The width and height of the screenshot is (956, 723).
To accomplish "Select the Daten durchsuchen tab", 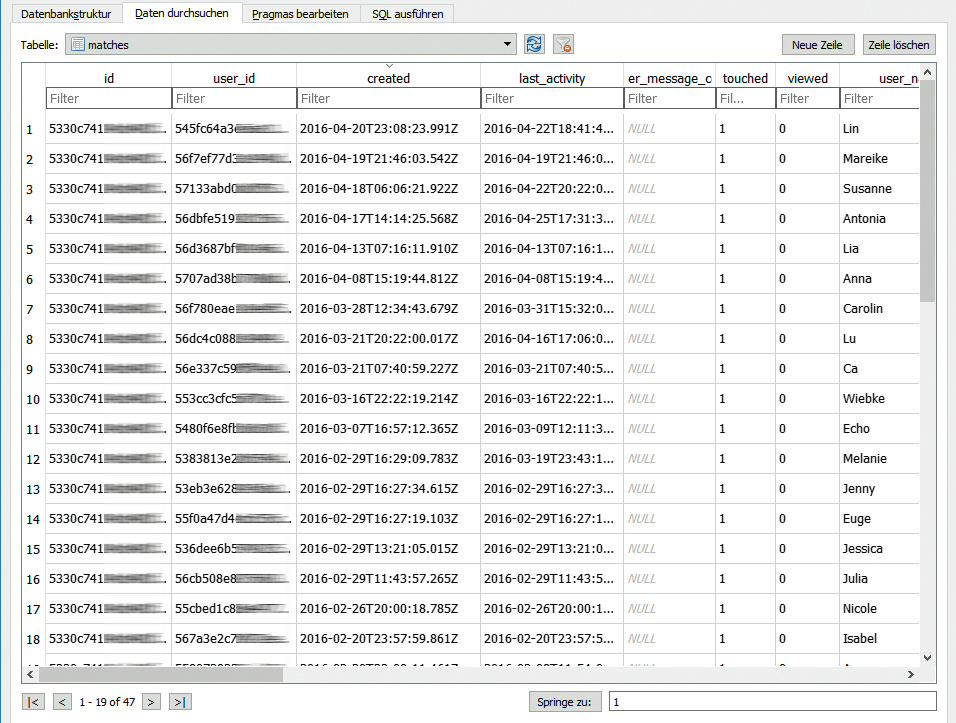I will [182, 13].
